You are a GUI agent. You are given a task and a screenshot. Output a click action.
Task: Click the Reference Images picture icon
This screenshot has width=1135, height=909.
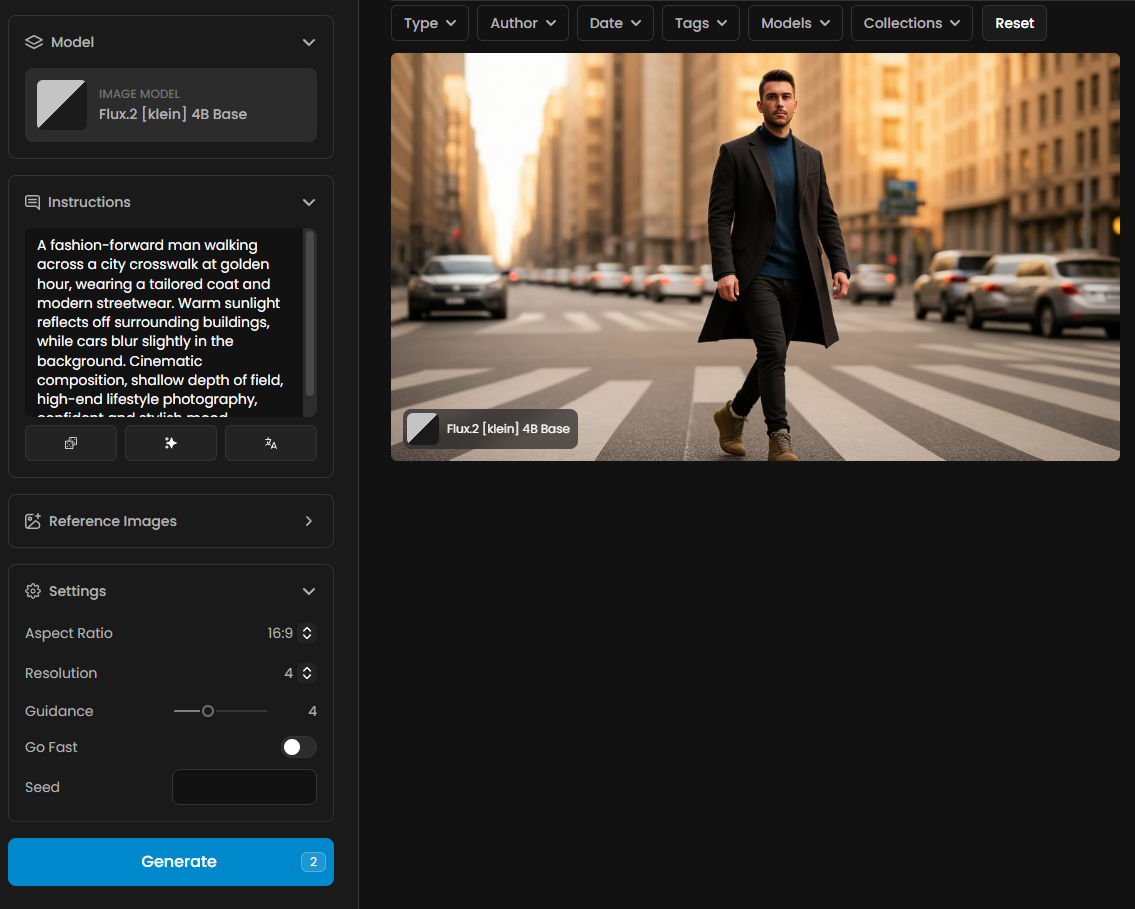click(x=33, y=521)
